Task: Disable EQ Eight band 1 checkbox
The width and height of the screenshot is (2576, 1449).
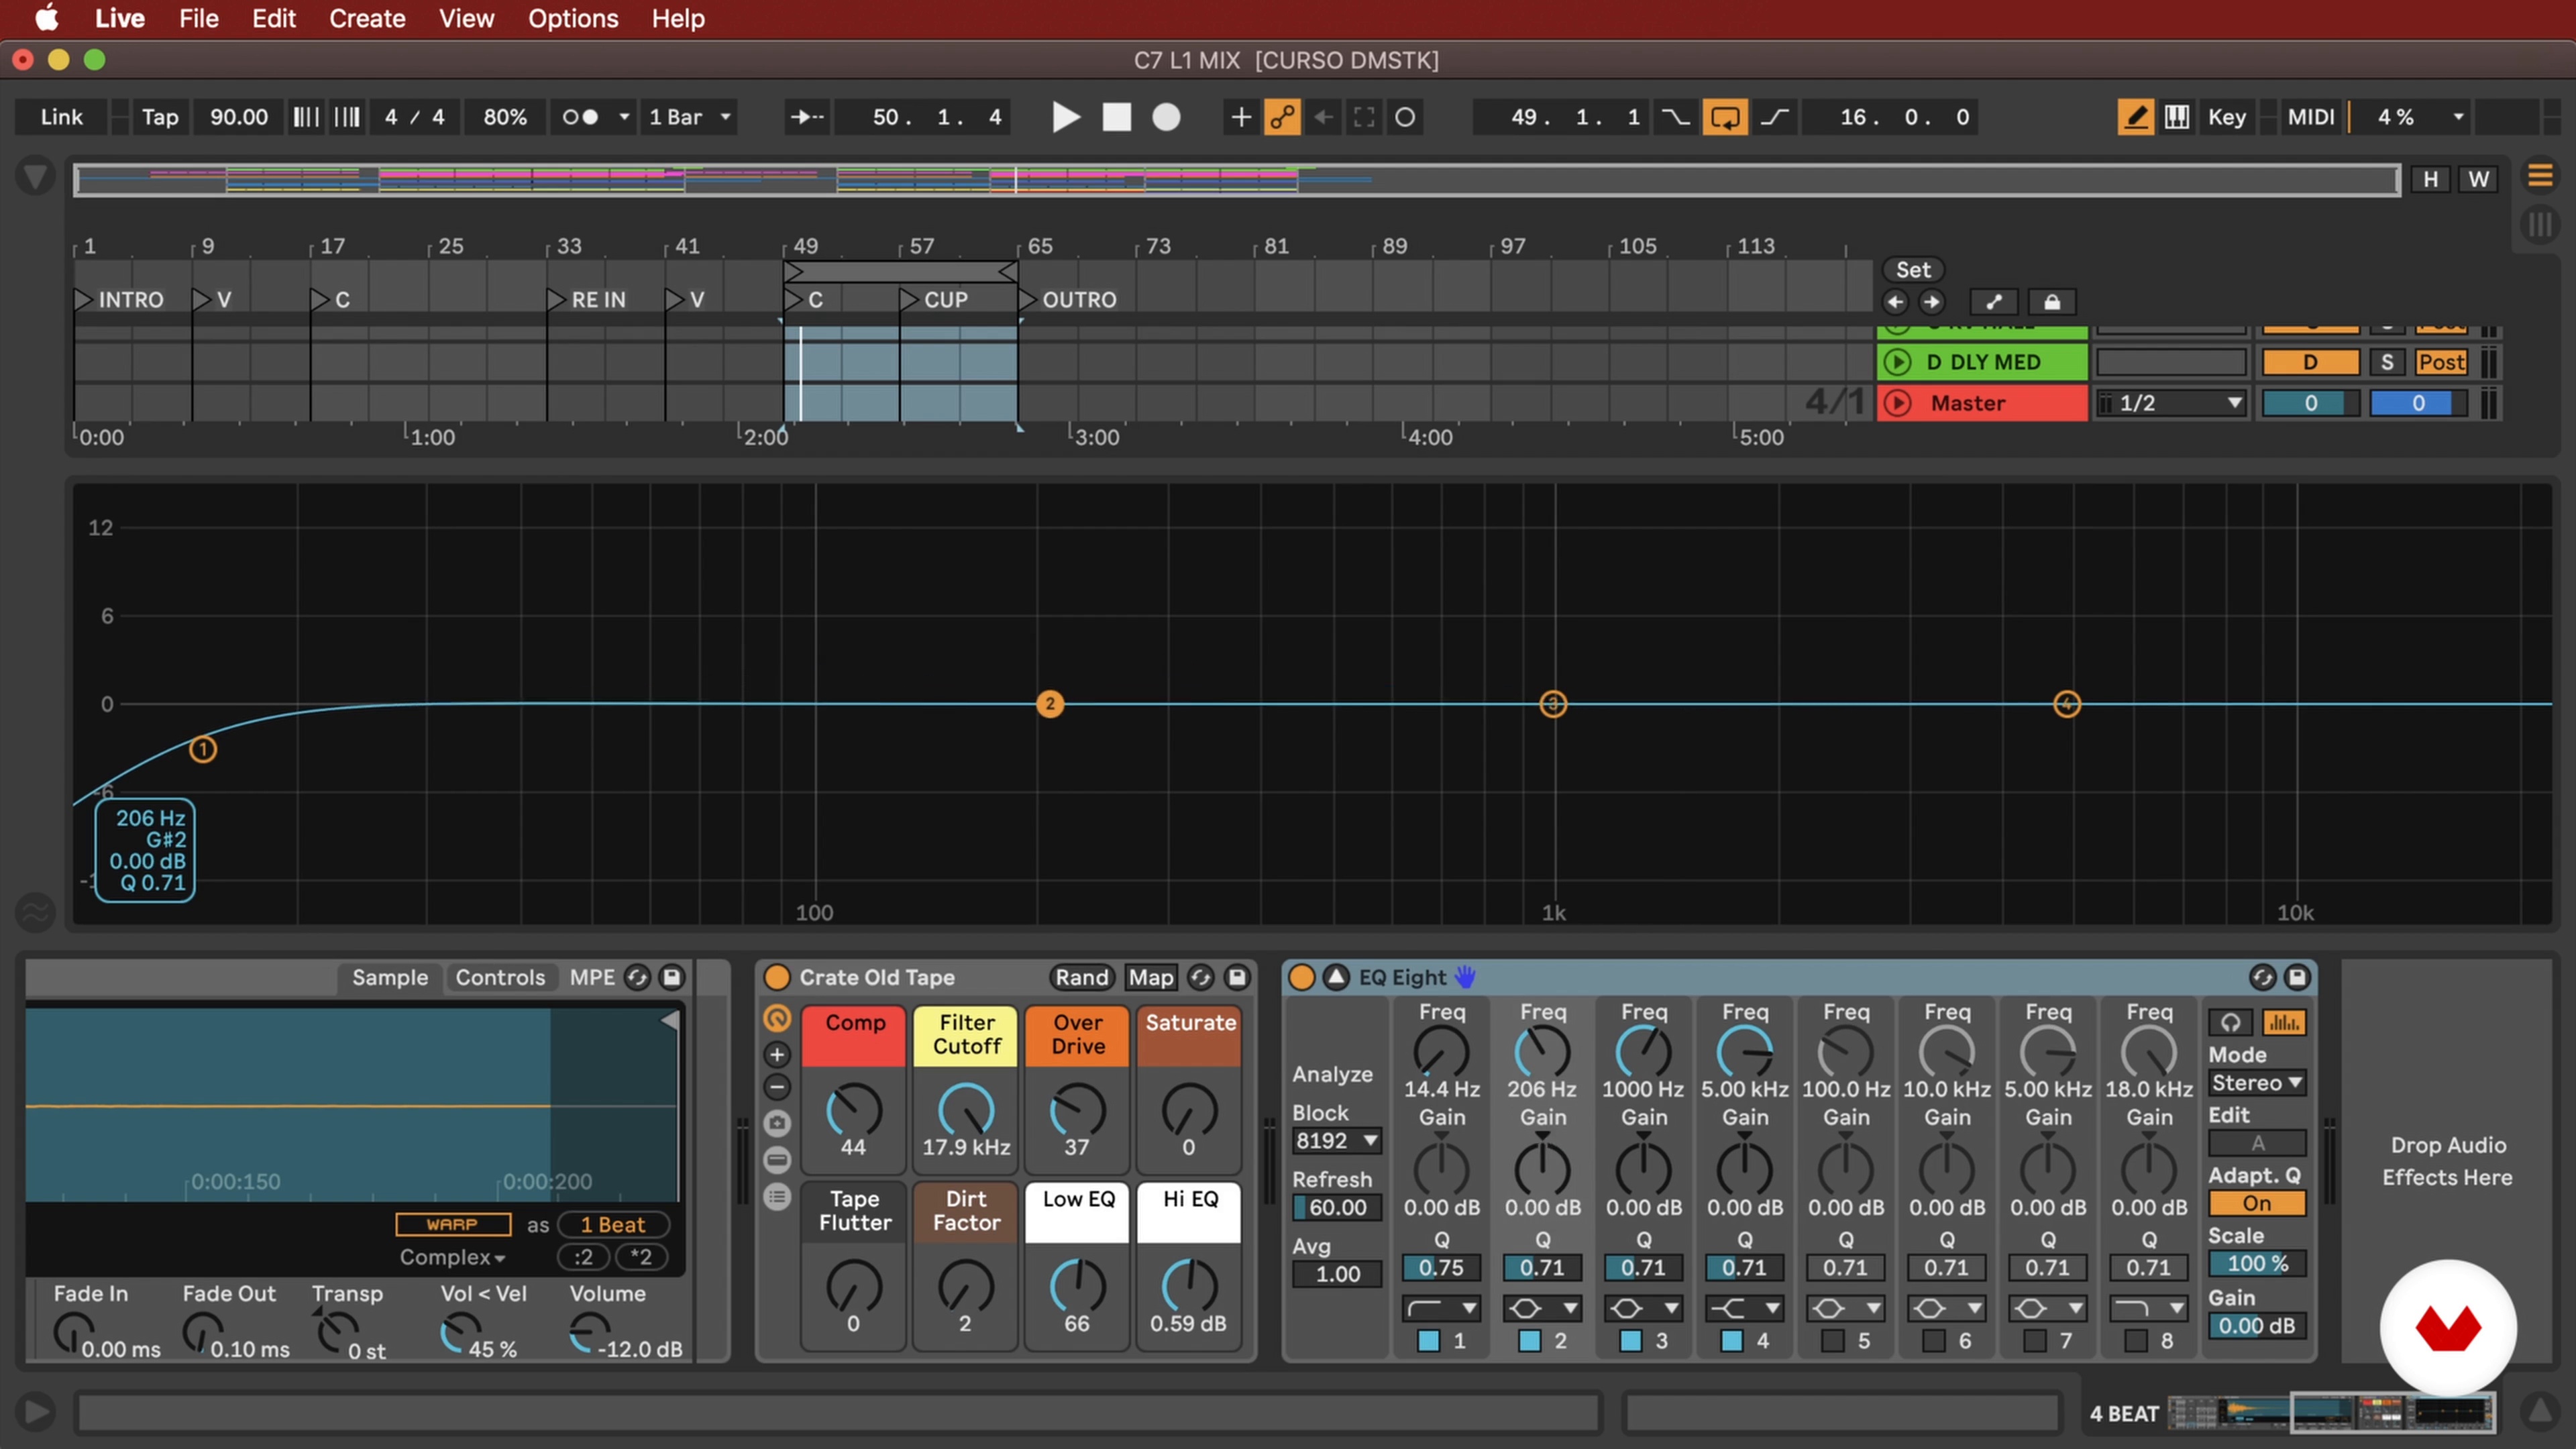Action: click(1428, 1340)
